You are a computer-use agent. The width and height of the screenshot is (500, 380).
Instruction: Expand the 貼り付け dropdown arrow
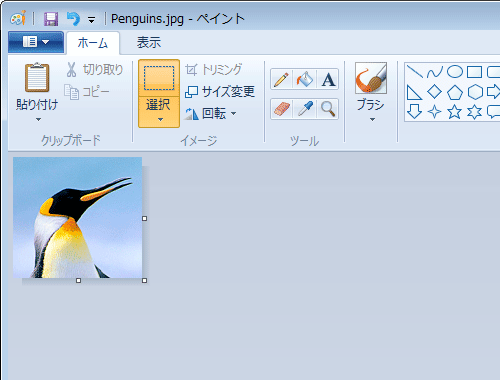click(x=38, y=119)
